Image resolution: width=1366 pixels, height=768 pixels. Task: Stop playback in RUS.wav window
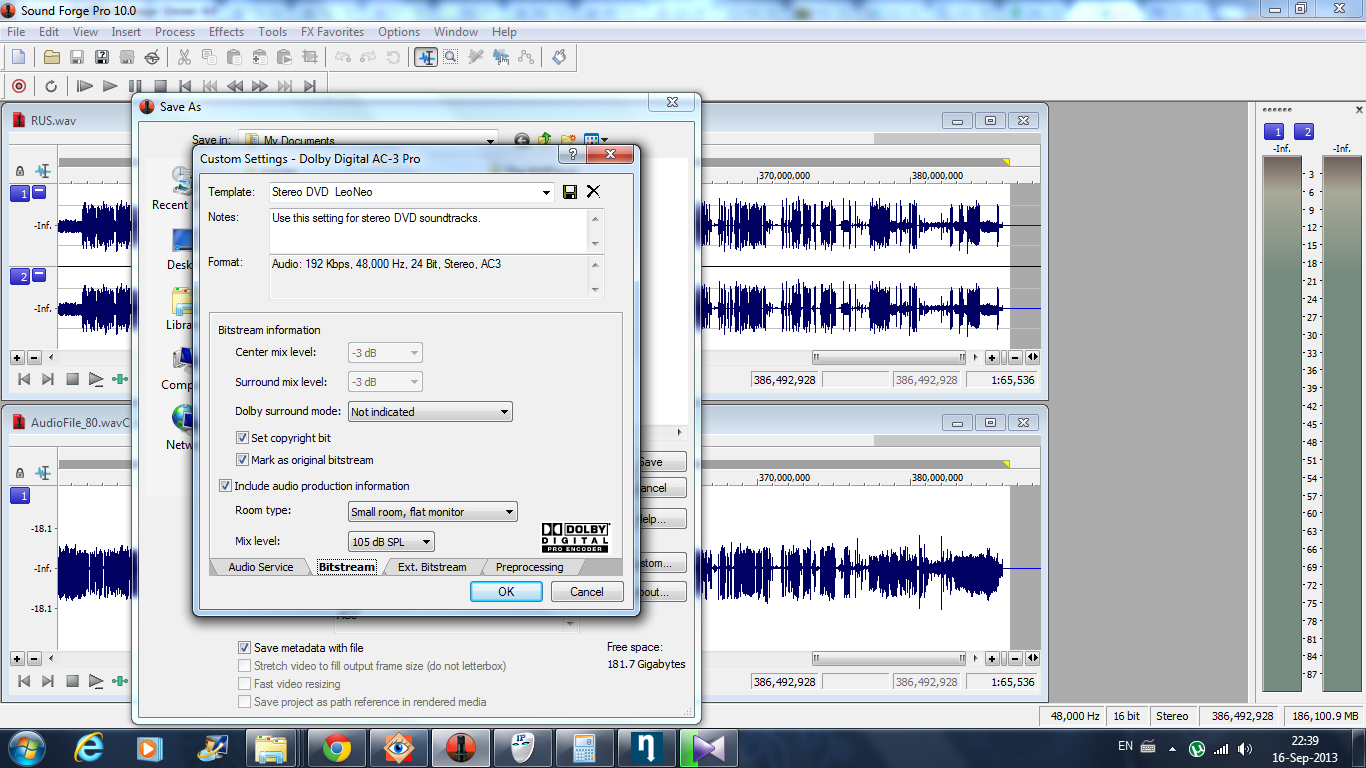(x=72, y=379)
